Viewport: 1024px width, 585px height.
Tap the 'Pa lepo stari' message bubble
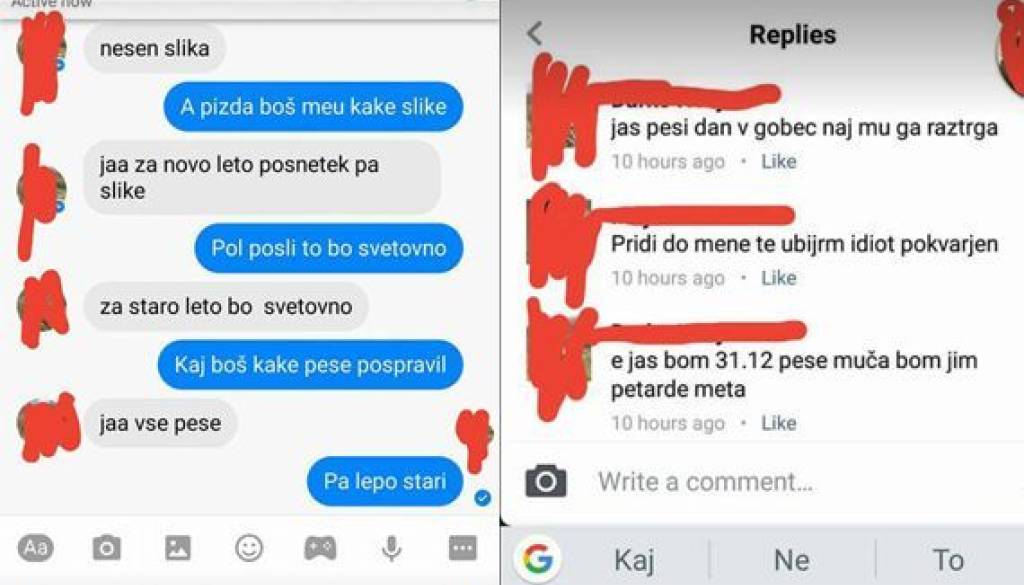coord(385,481)
